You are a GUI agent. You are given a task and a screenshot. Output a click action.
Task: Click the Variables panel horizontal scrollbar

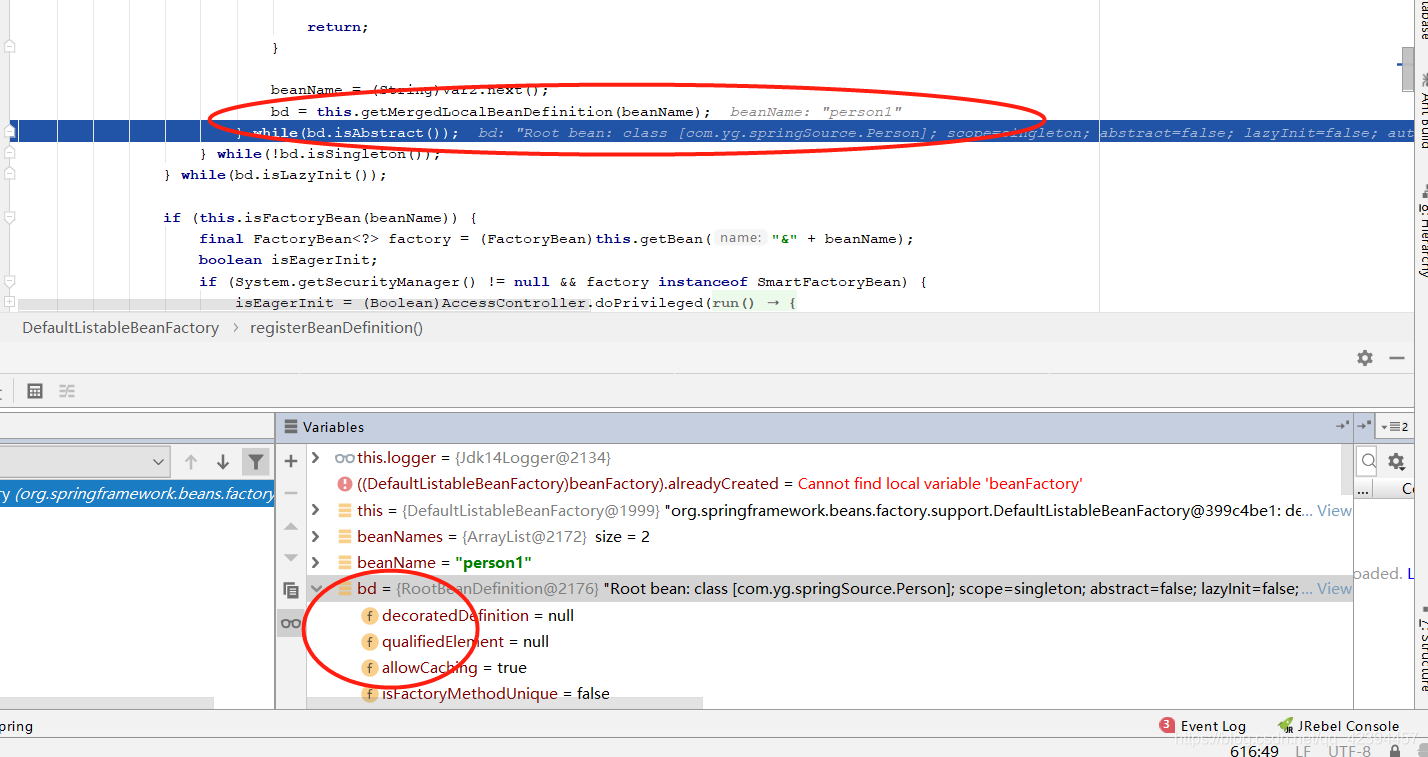tap(505, 703)
